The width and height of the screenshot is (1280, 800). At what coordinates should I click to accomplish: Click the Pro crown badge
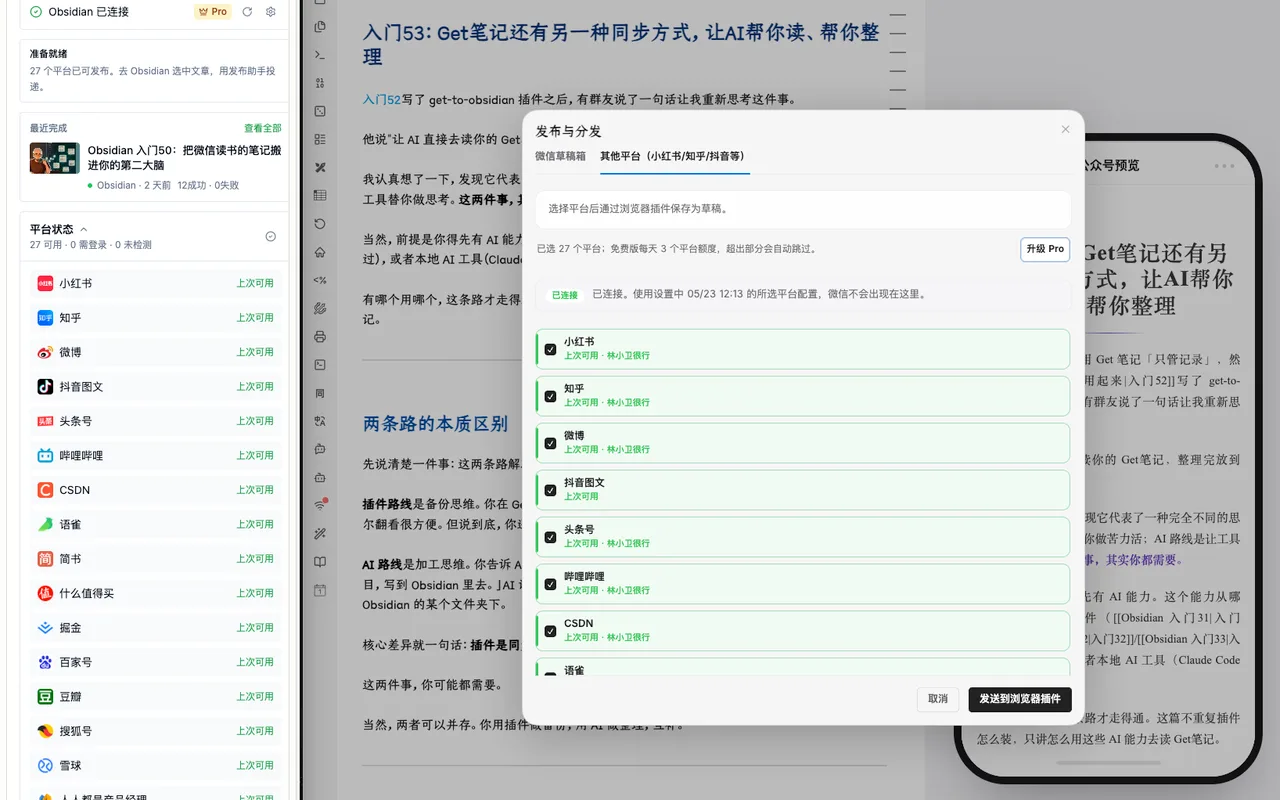[211, 12]
